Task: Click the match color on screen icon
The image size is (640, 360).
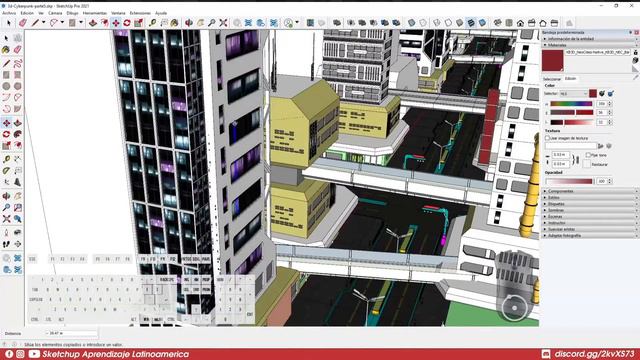Action: pos(611,93)
